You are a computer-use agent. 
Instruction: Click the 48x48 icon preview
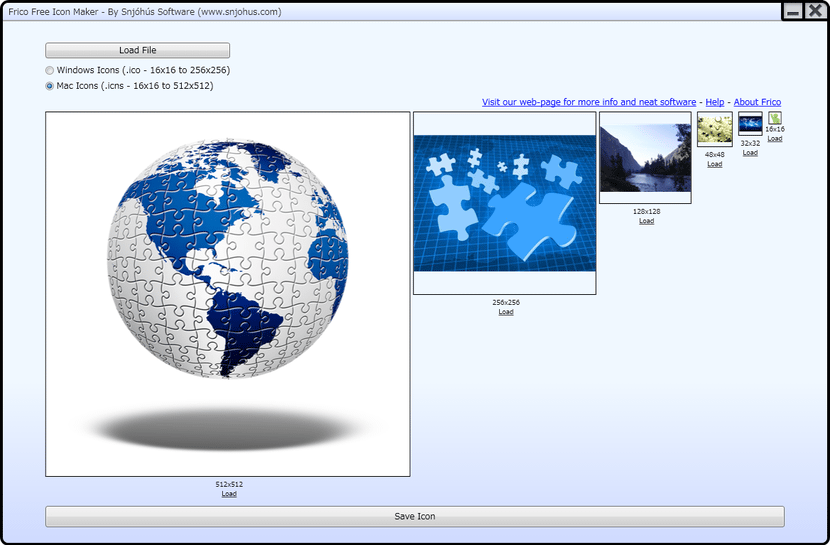[x=715, y=129]
